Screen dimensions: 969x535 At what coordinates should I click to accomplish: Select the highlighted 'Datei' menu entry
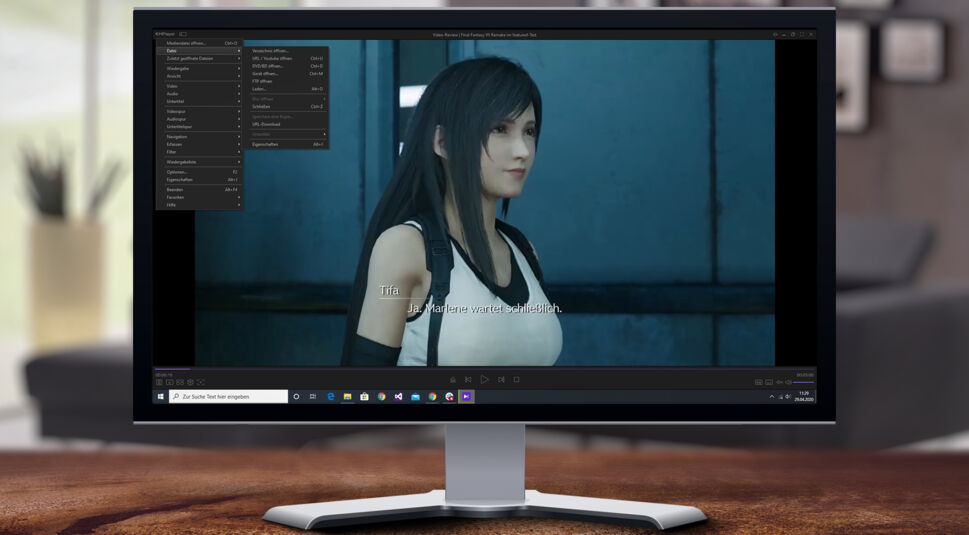(200, 51)
